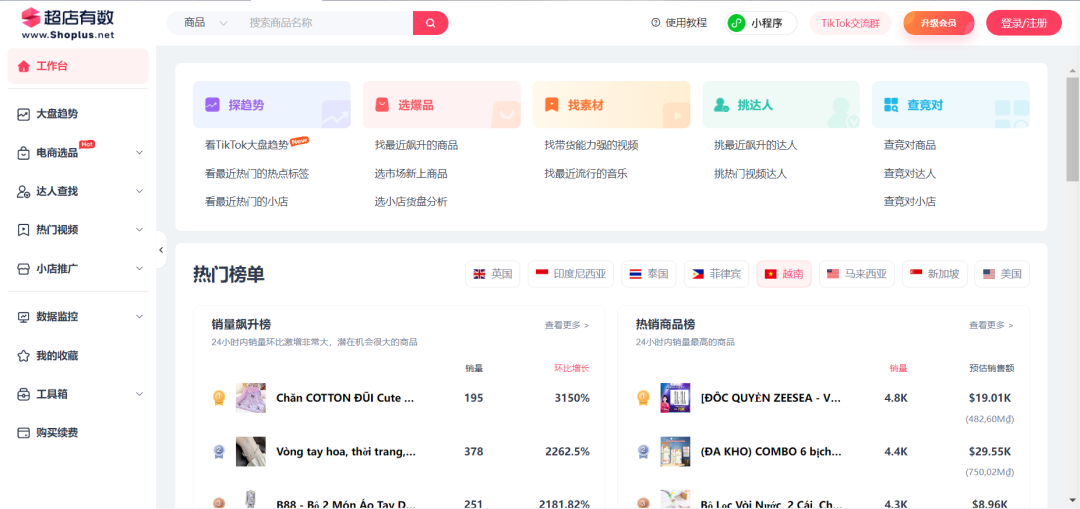
Task: Click the purple 探趋势 trend icon
Action: (x=212, y=105)
